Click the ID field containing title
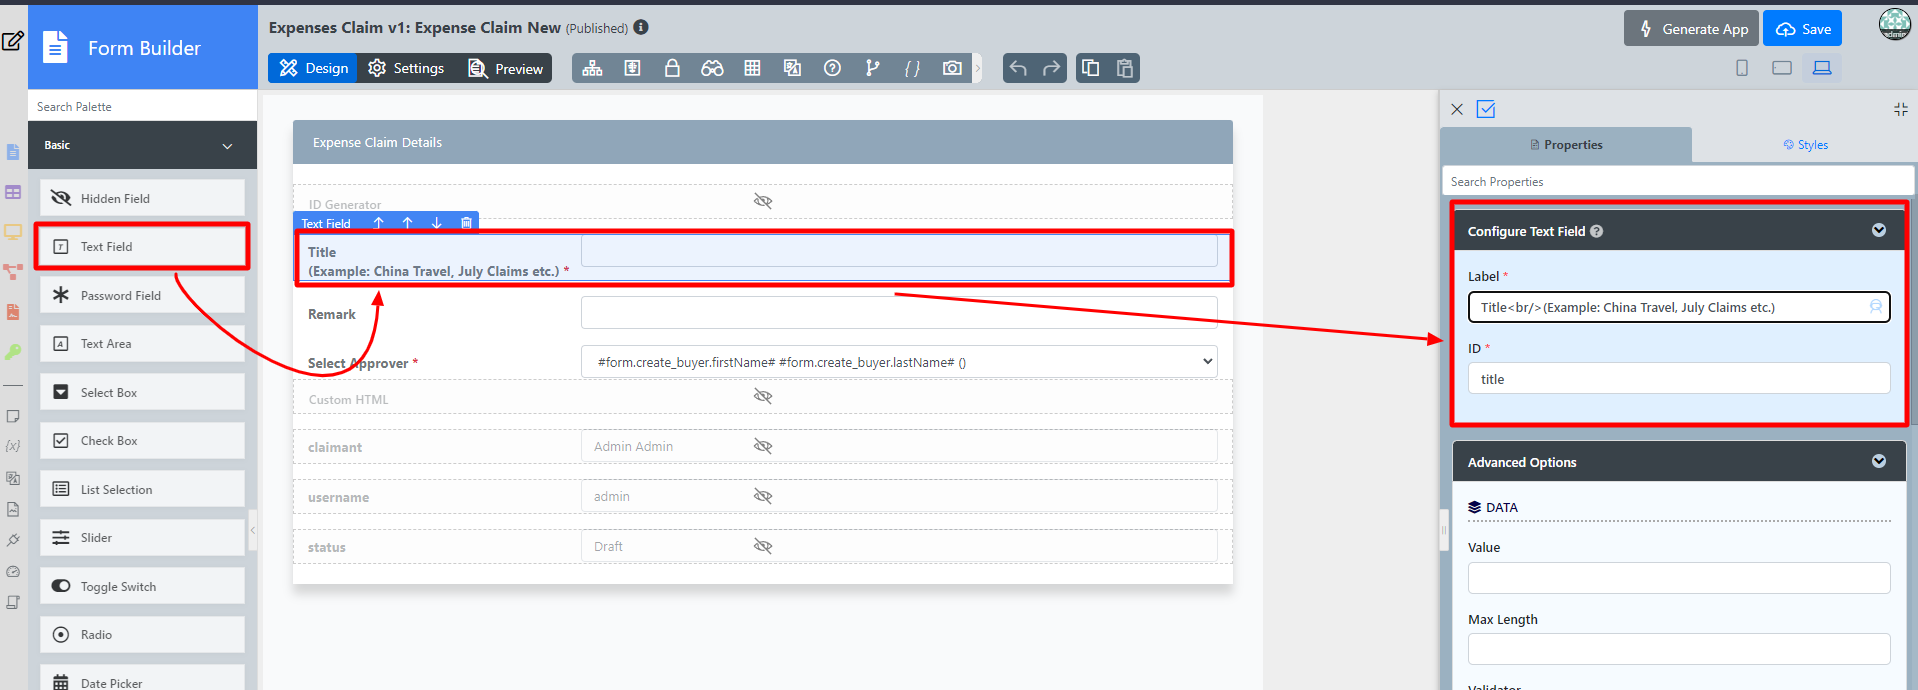This screenshot has height=690, width=1918. tap(1679, 379)
